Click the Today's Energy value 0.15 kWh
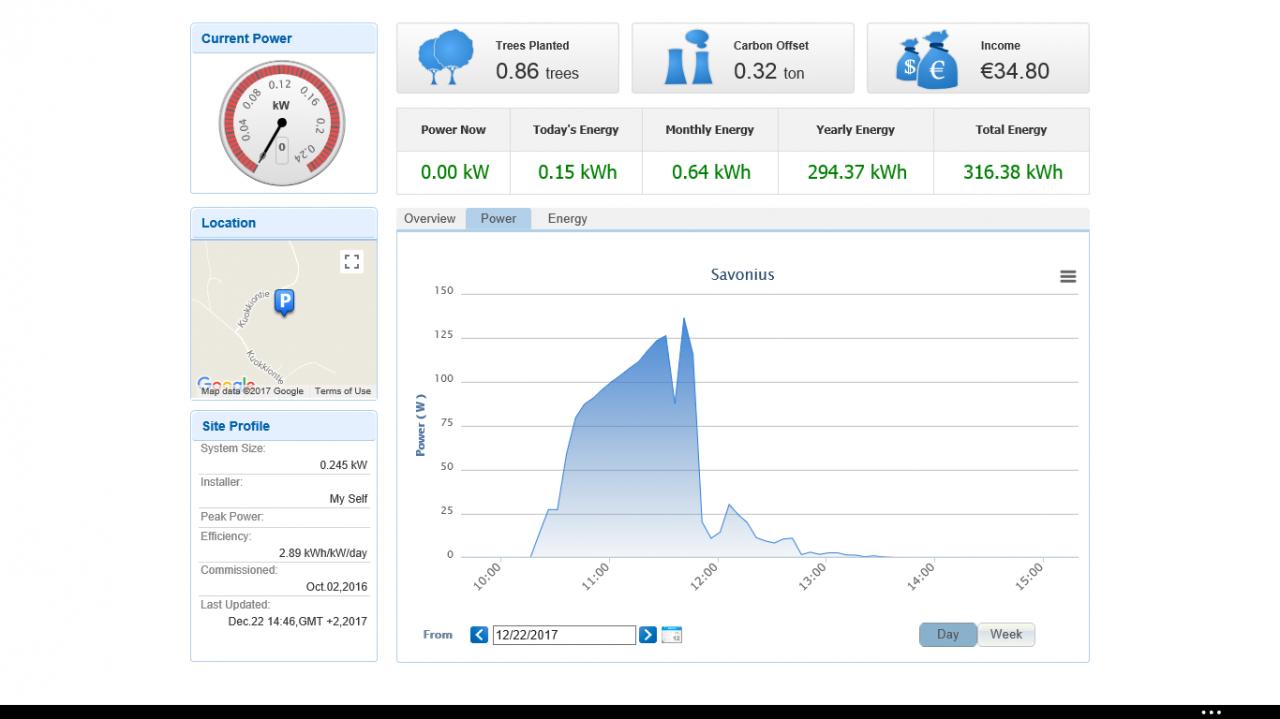Screen dimensions: 1280x719 (x=577, y=172)
